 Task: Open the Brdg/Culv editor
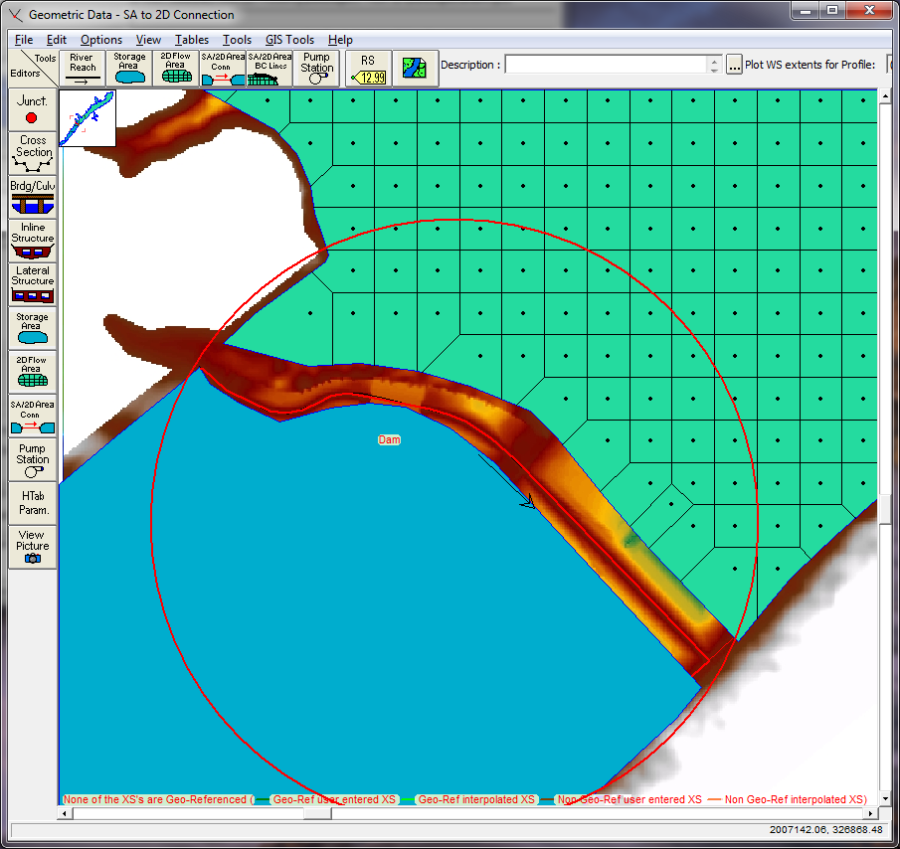click(x=31, y=197)
